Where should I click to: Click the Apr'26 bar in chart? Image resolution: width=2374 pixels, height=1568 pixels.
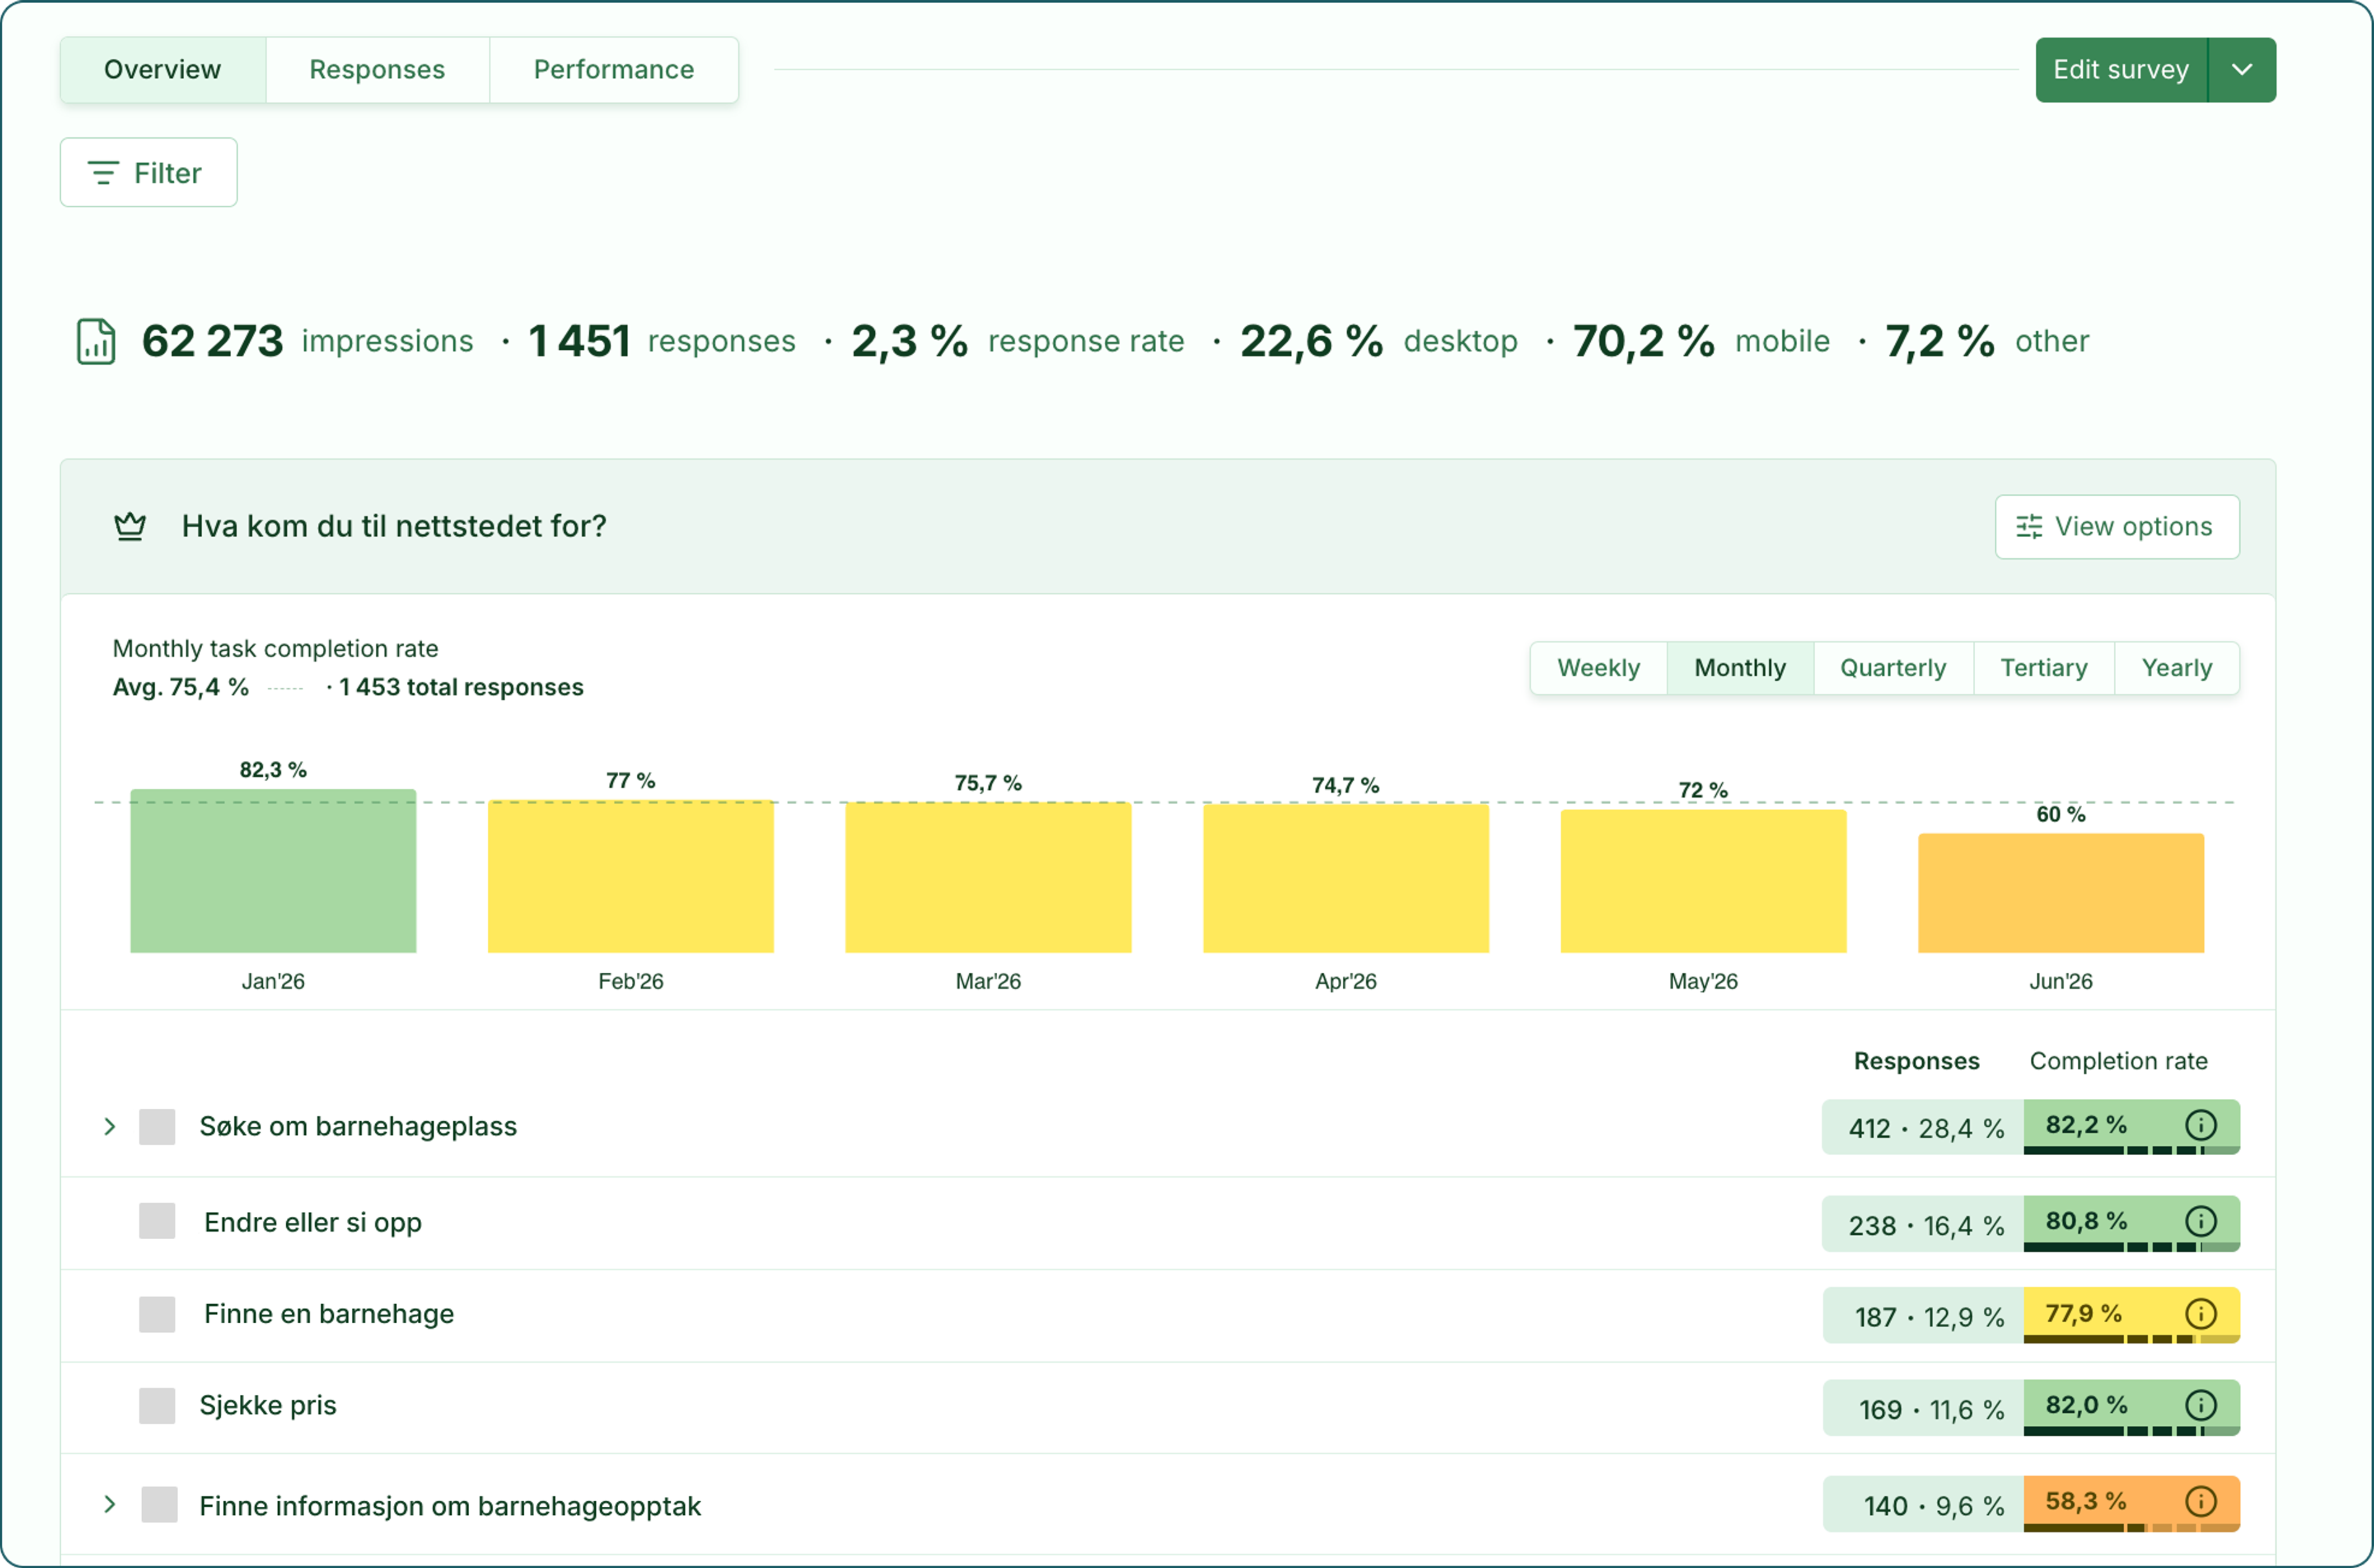tap(1346, 879)
